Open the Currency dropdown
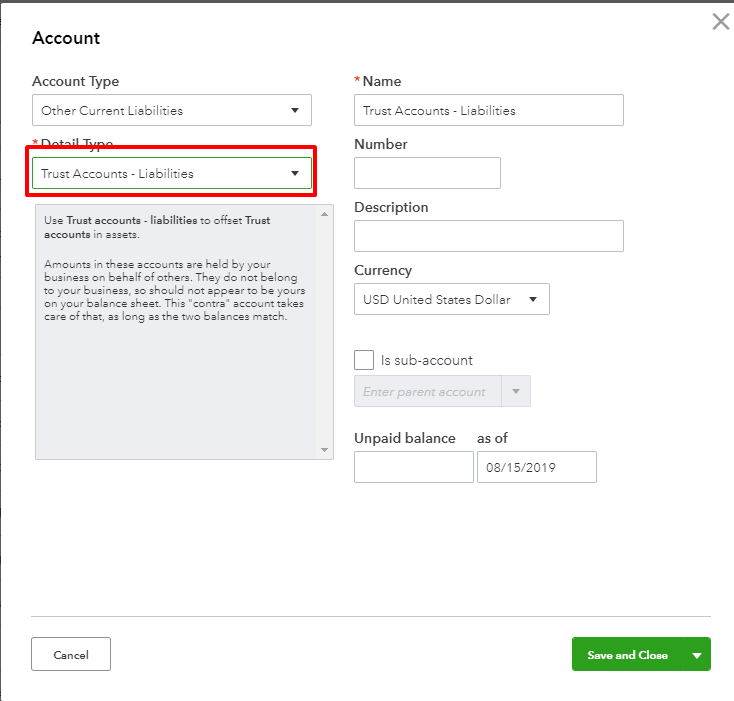 click(x=451, y=299)
